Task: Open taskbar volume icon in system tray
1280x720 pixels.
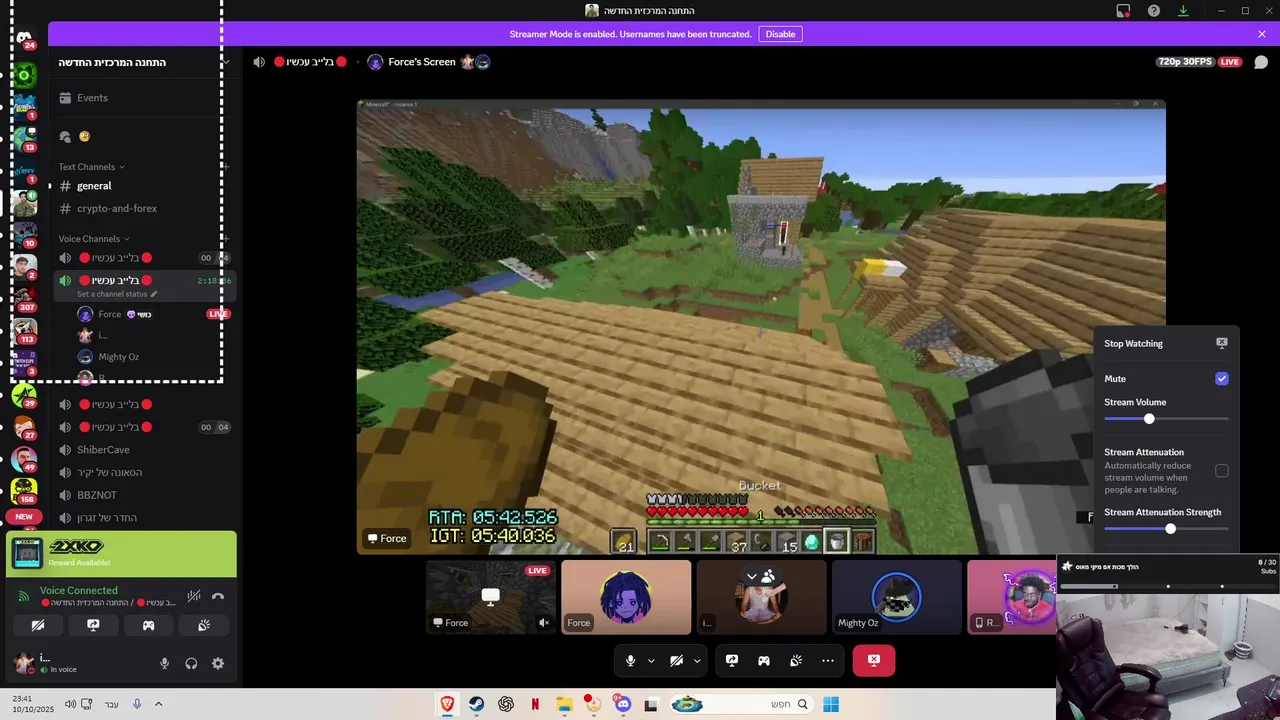Action: 70,704
